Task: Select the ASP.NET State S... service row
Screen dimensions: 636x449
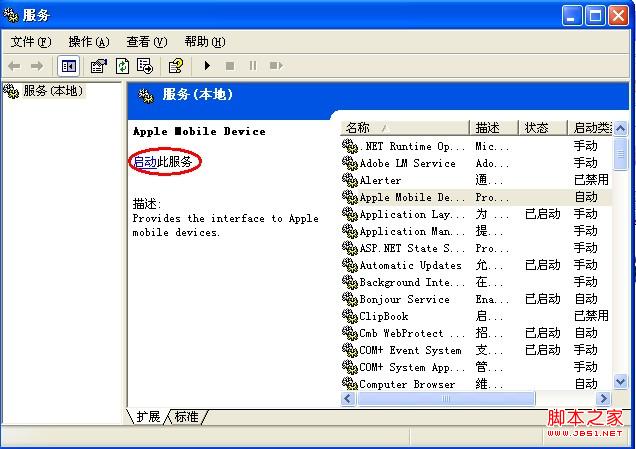Action: pyautogui.click(x=476, y=248)
